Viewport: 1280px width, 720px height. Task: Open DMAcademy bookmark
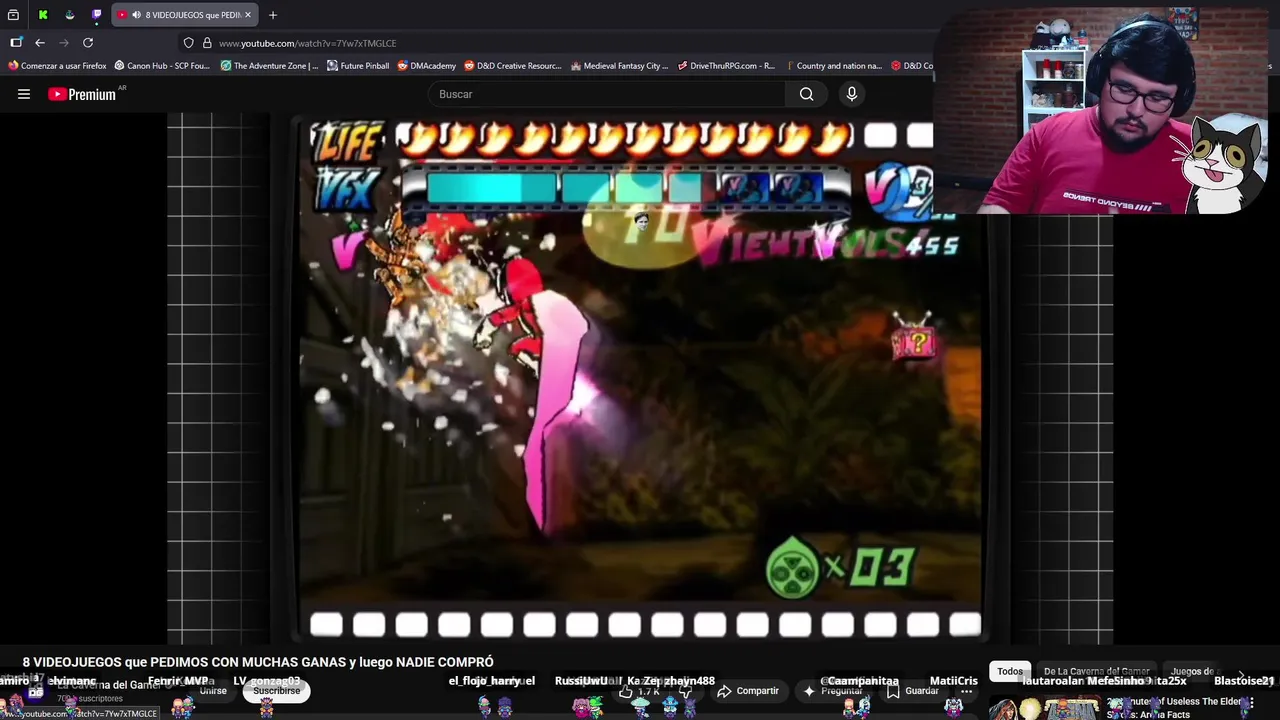point(426,66)
